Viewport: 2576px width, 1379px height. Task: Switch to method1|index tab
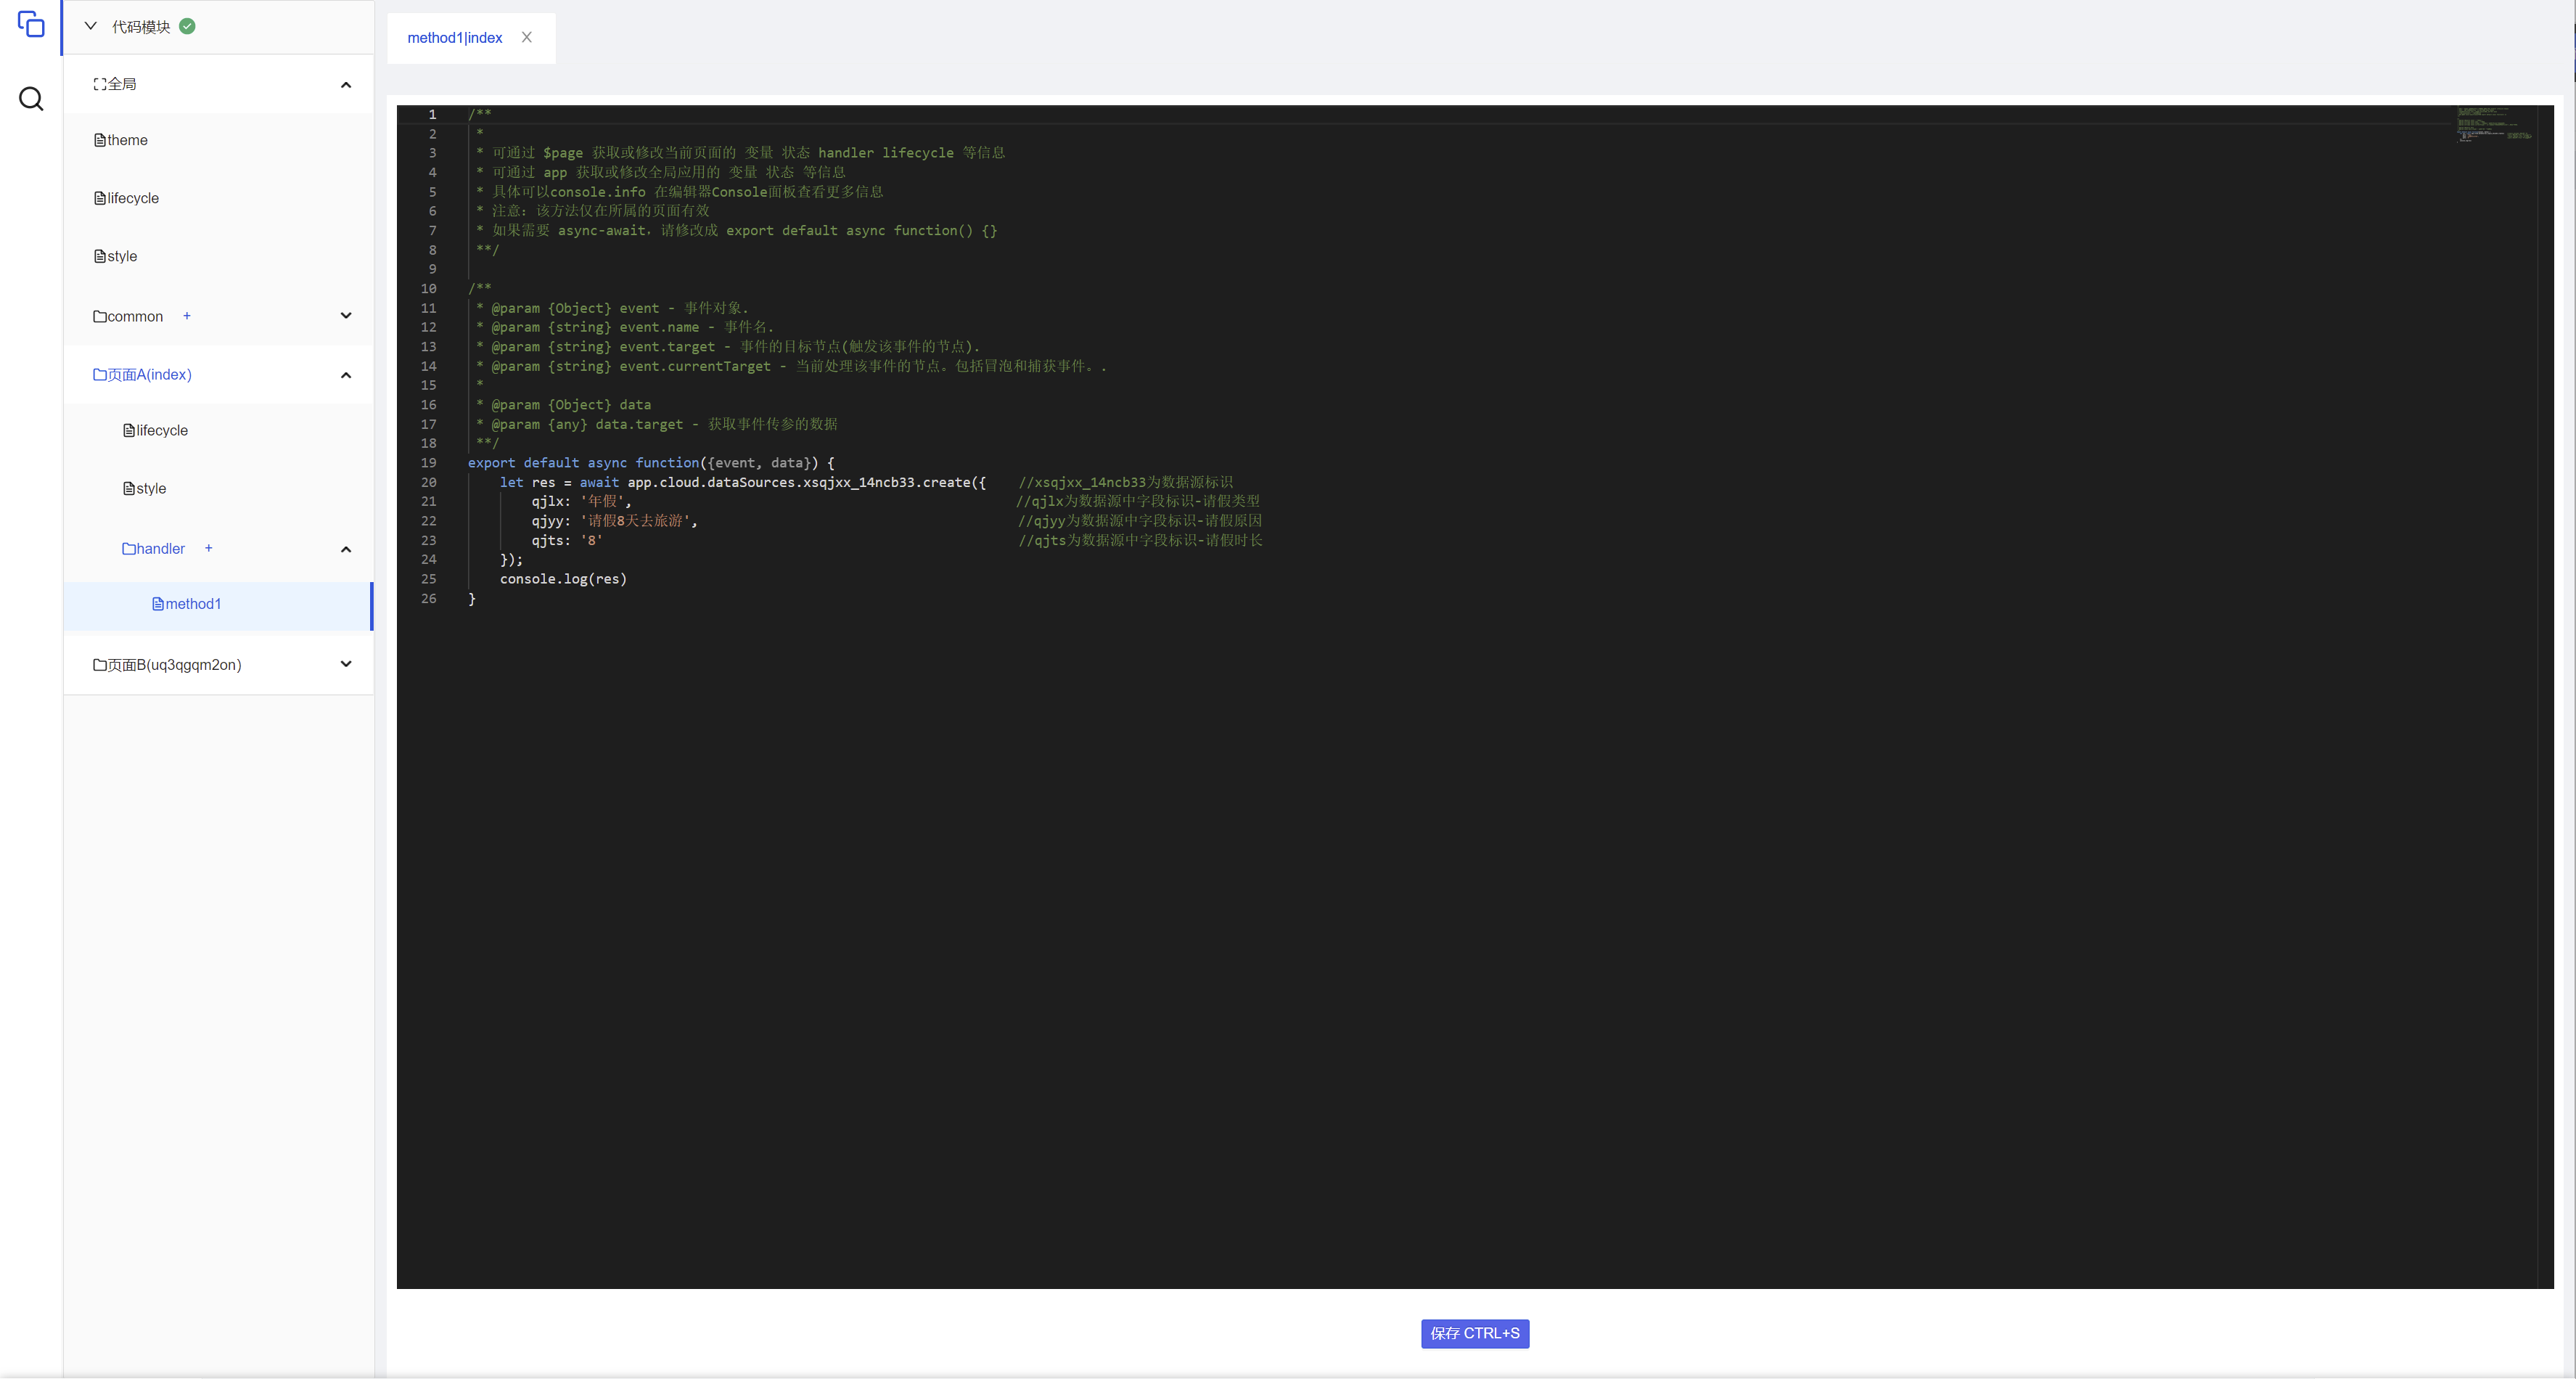pyautogui.click(x=455, y=38)
